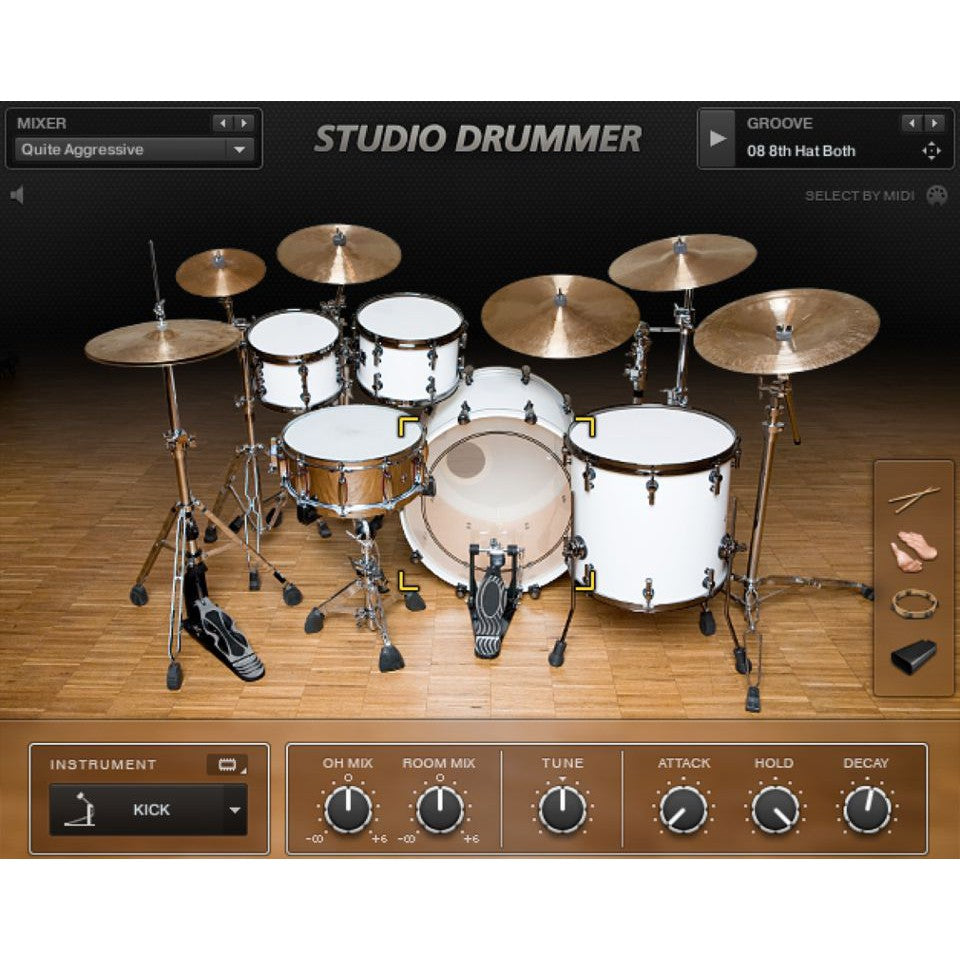Click the MIXER panel header

tap(40, 124)
